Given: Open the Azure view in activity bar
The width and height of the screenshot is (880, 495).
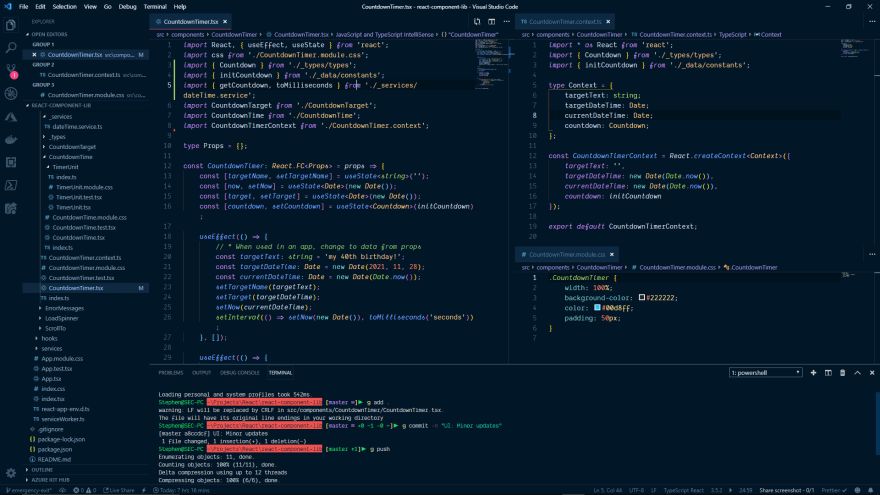Looking at the screenshot, I should coord(11,117).
